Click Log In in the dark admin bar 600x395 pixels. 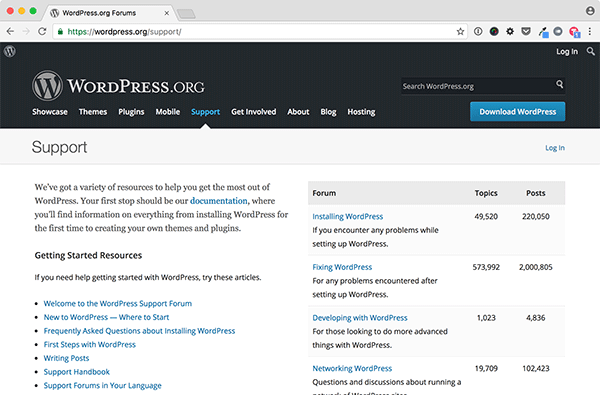(567, 51)
